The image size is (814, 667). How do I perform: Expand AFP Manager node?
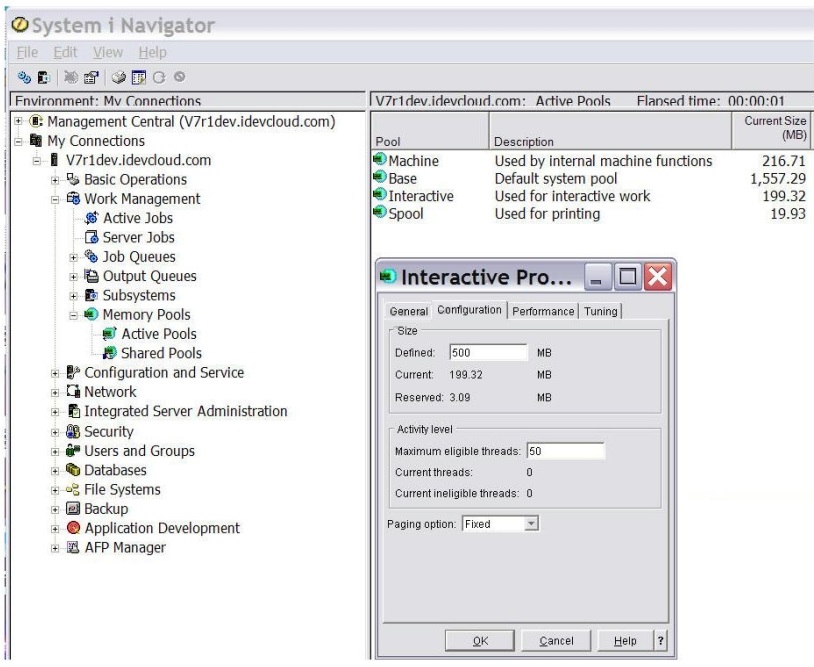pyautogui.click(x=55, y=548)
